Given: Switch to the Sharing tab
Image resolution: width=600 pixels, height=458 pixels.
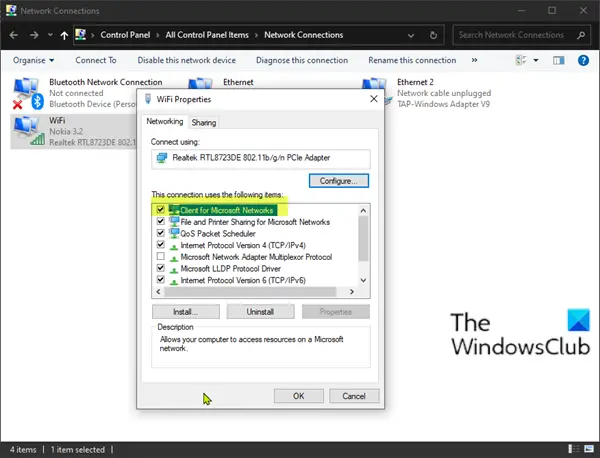Looking at the screenshot, I should tap(204, 122).
